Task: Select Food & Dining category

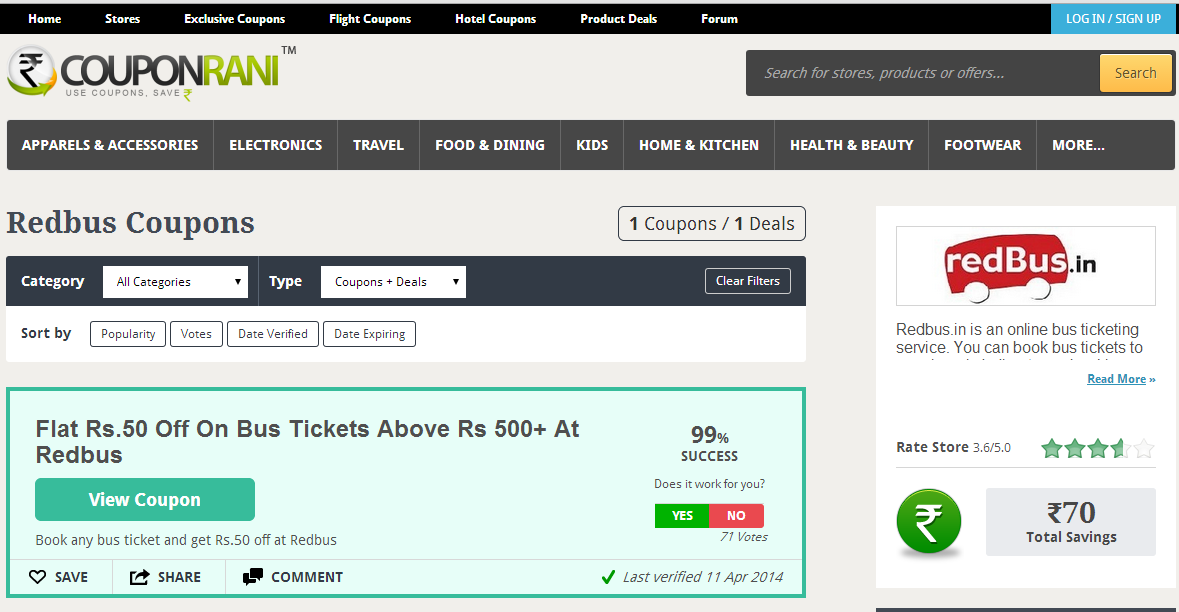Action: coord(489,145)
